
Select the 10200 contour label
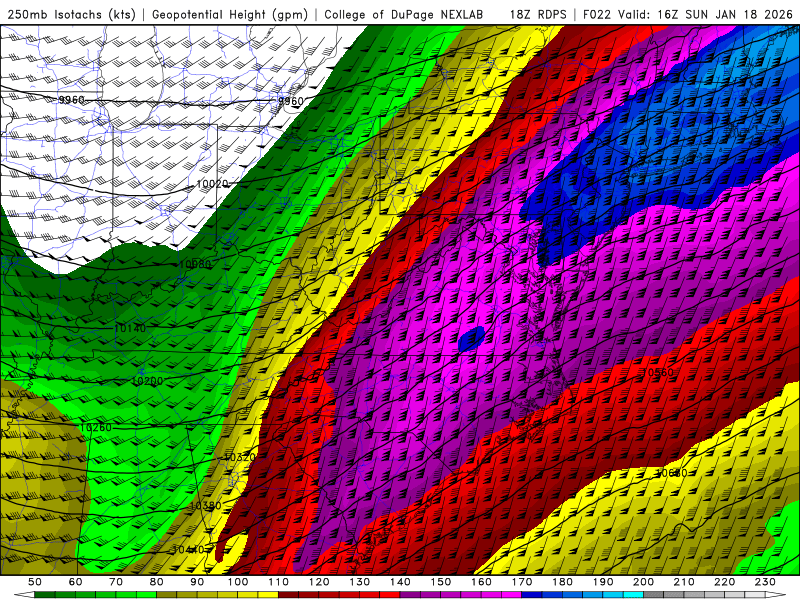tap(147, 381)
